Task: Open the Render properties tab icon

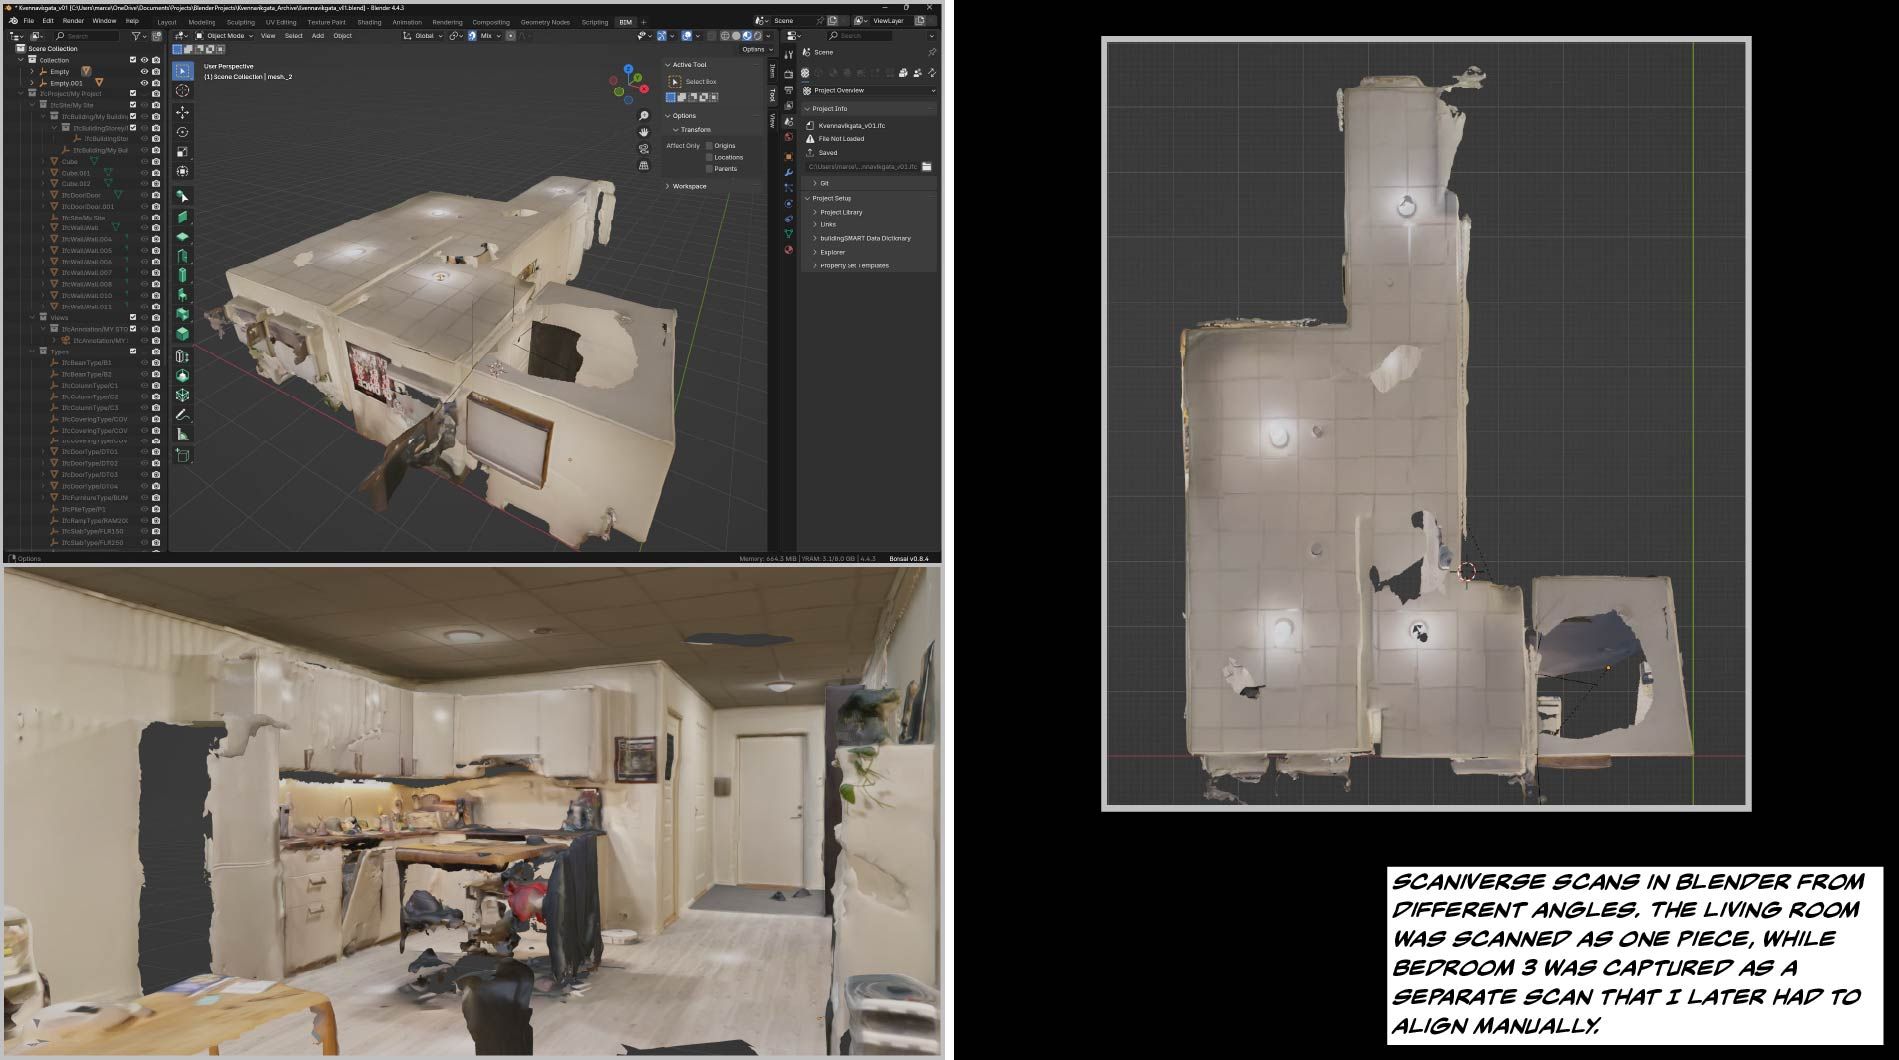Action: [x=789, y=73]
